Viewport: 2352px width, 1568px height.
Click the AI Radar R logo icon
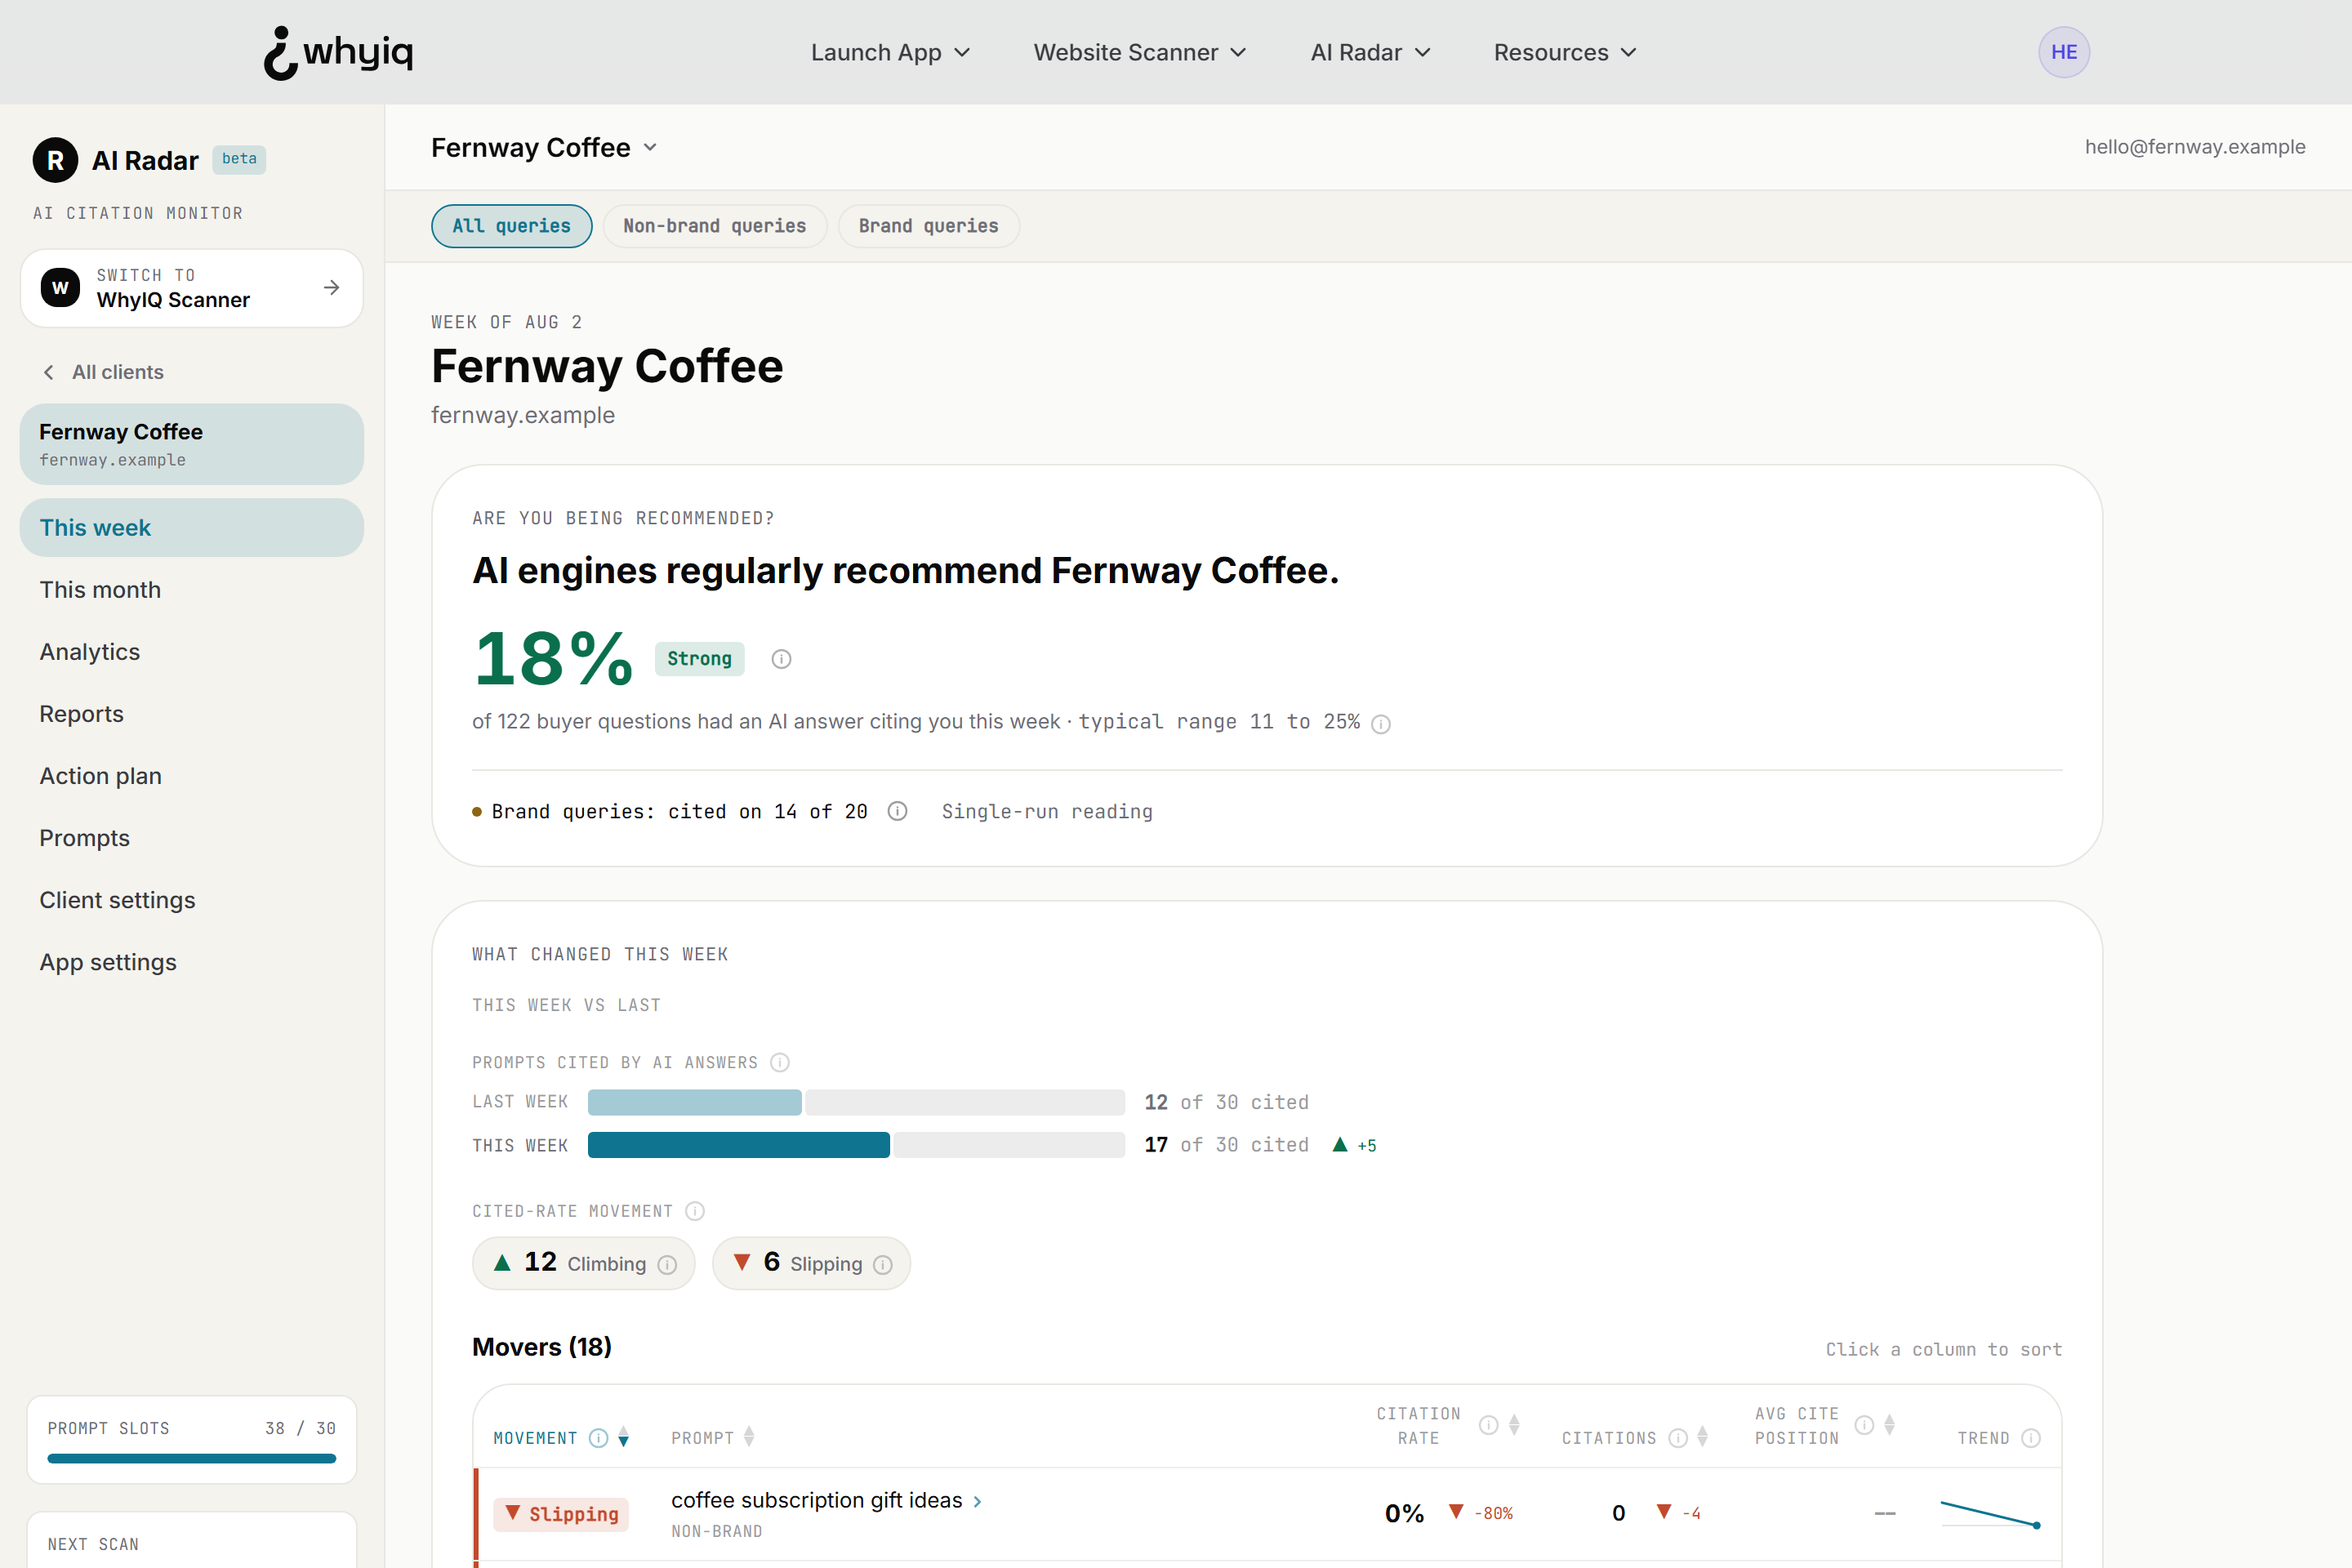(x=55, y=160)
